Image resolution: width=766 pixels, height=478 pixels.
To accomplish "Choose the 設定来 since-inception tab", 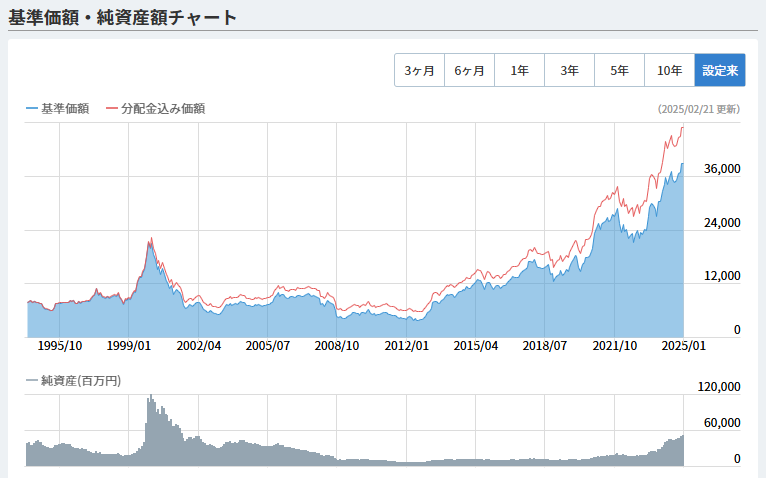I will [720, 70].
